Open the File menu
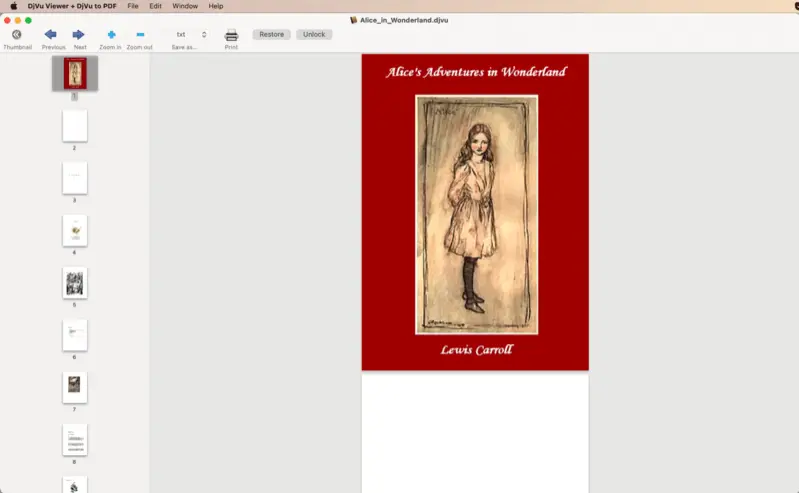The width and height of the screenshot is (799, 493). (x=133, y=6)
